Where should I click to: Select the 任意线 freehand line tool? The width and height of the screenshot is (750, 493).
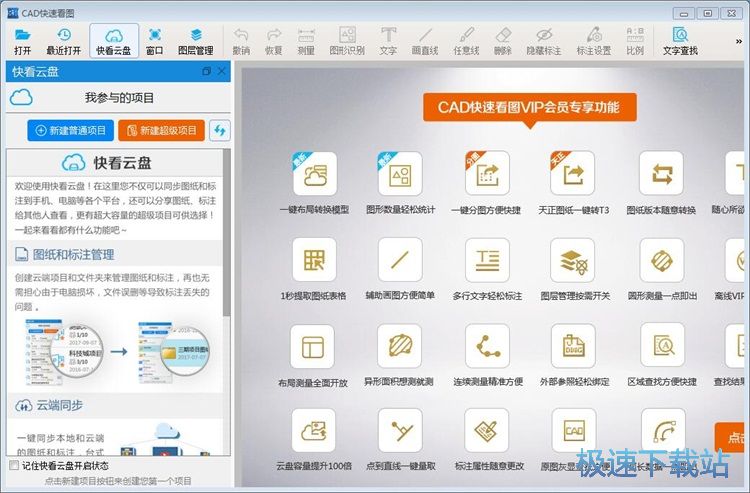pos(466,41)
